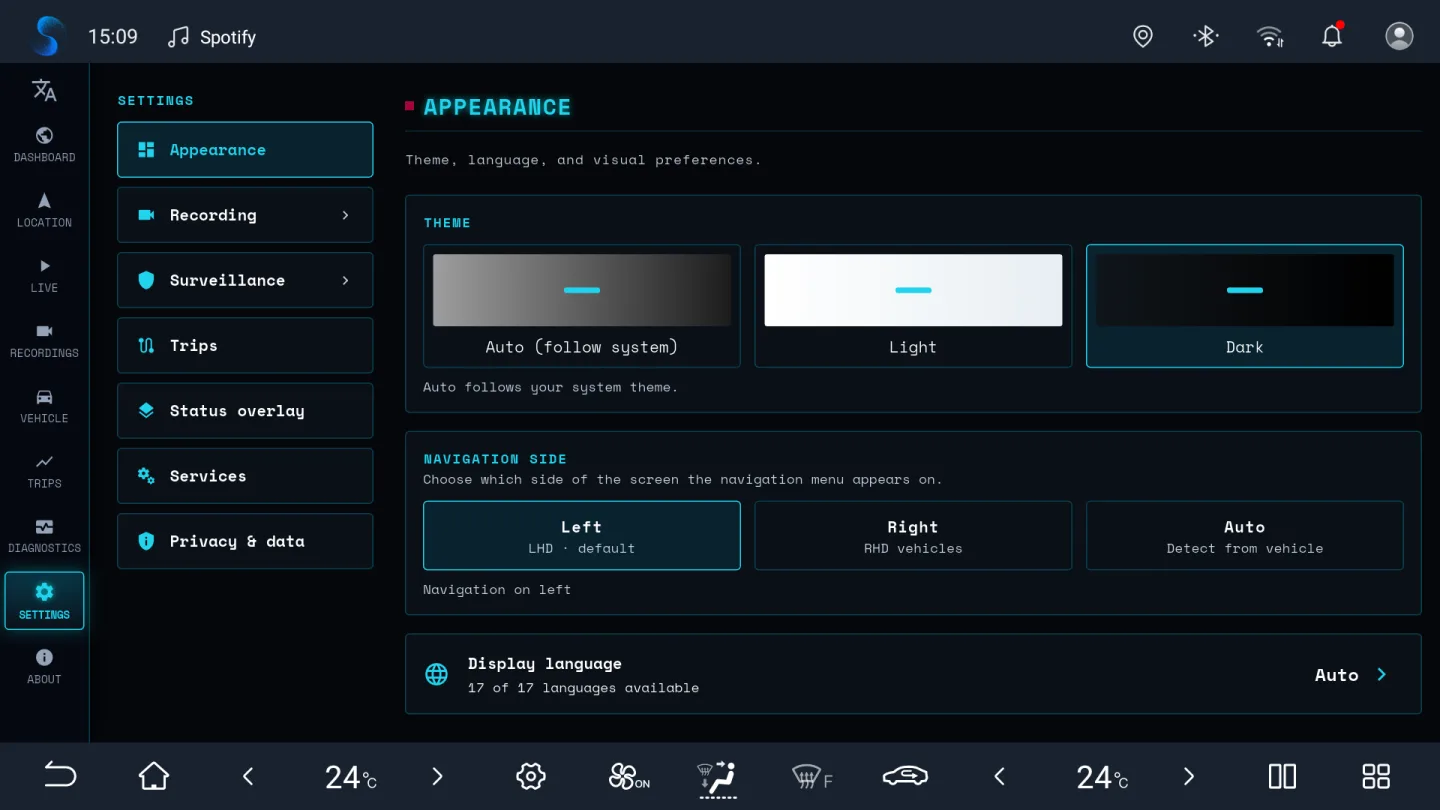This screenshot has height=810, width=1440.
Task: Open the Display language selector
Action: (913, 674)
